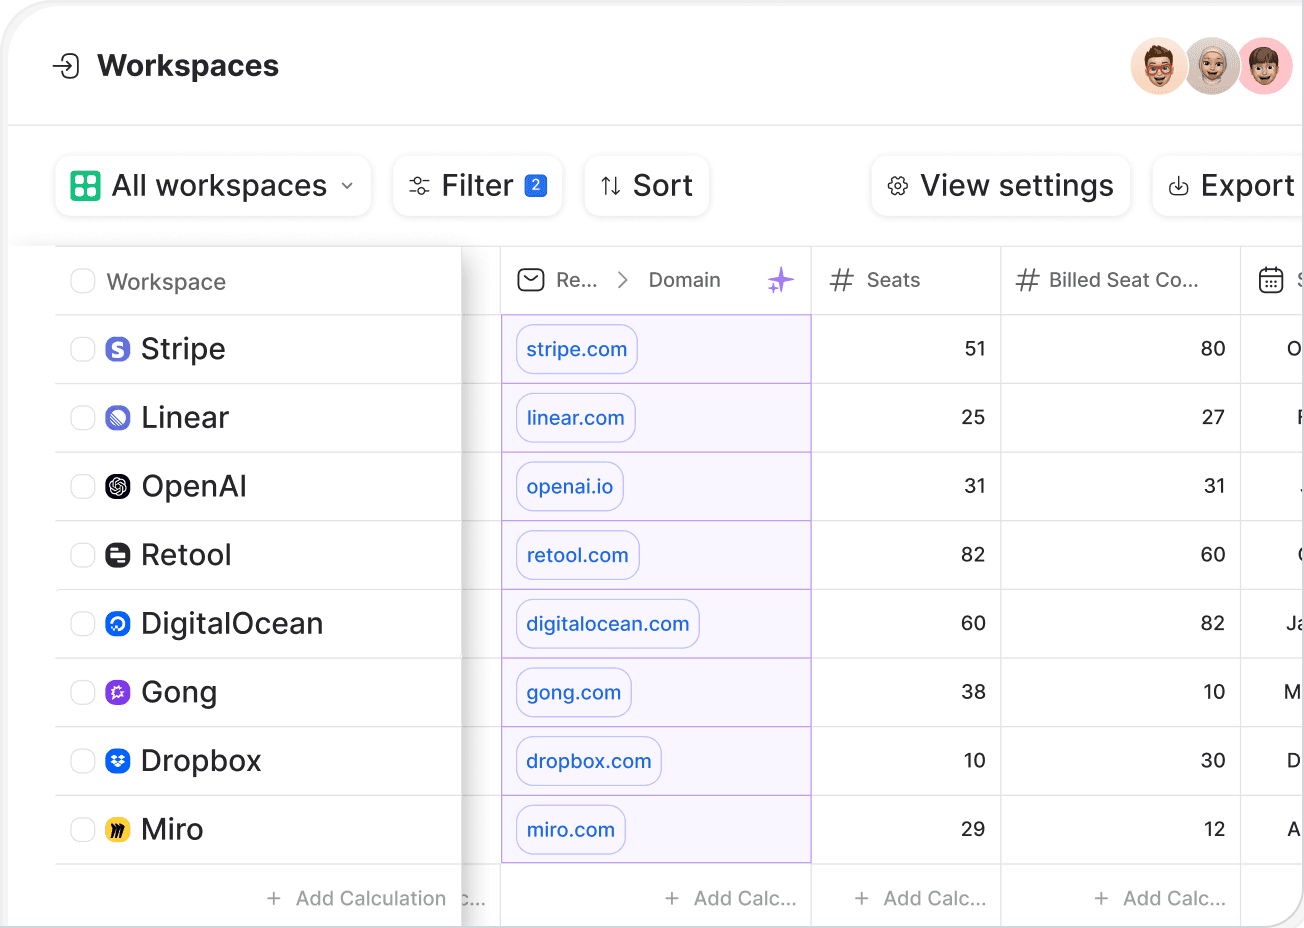This screenshot has width=1304, height=928.
Task: Add calculation under the Seats column
Action: click(x=920, y=898)
